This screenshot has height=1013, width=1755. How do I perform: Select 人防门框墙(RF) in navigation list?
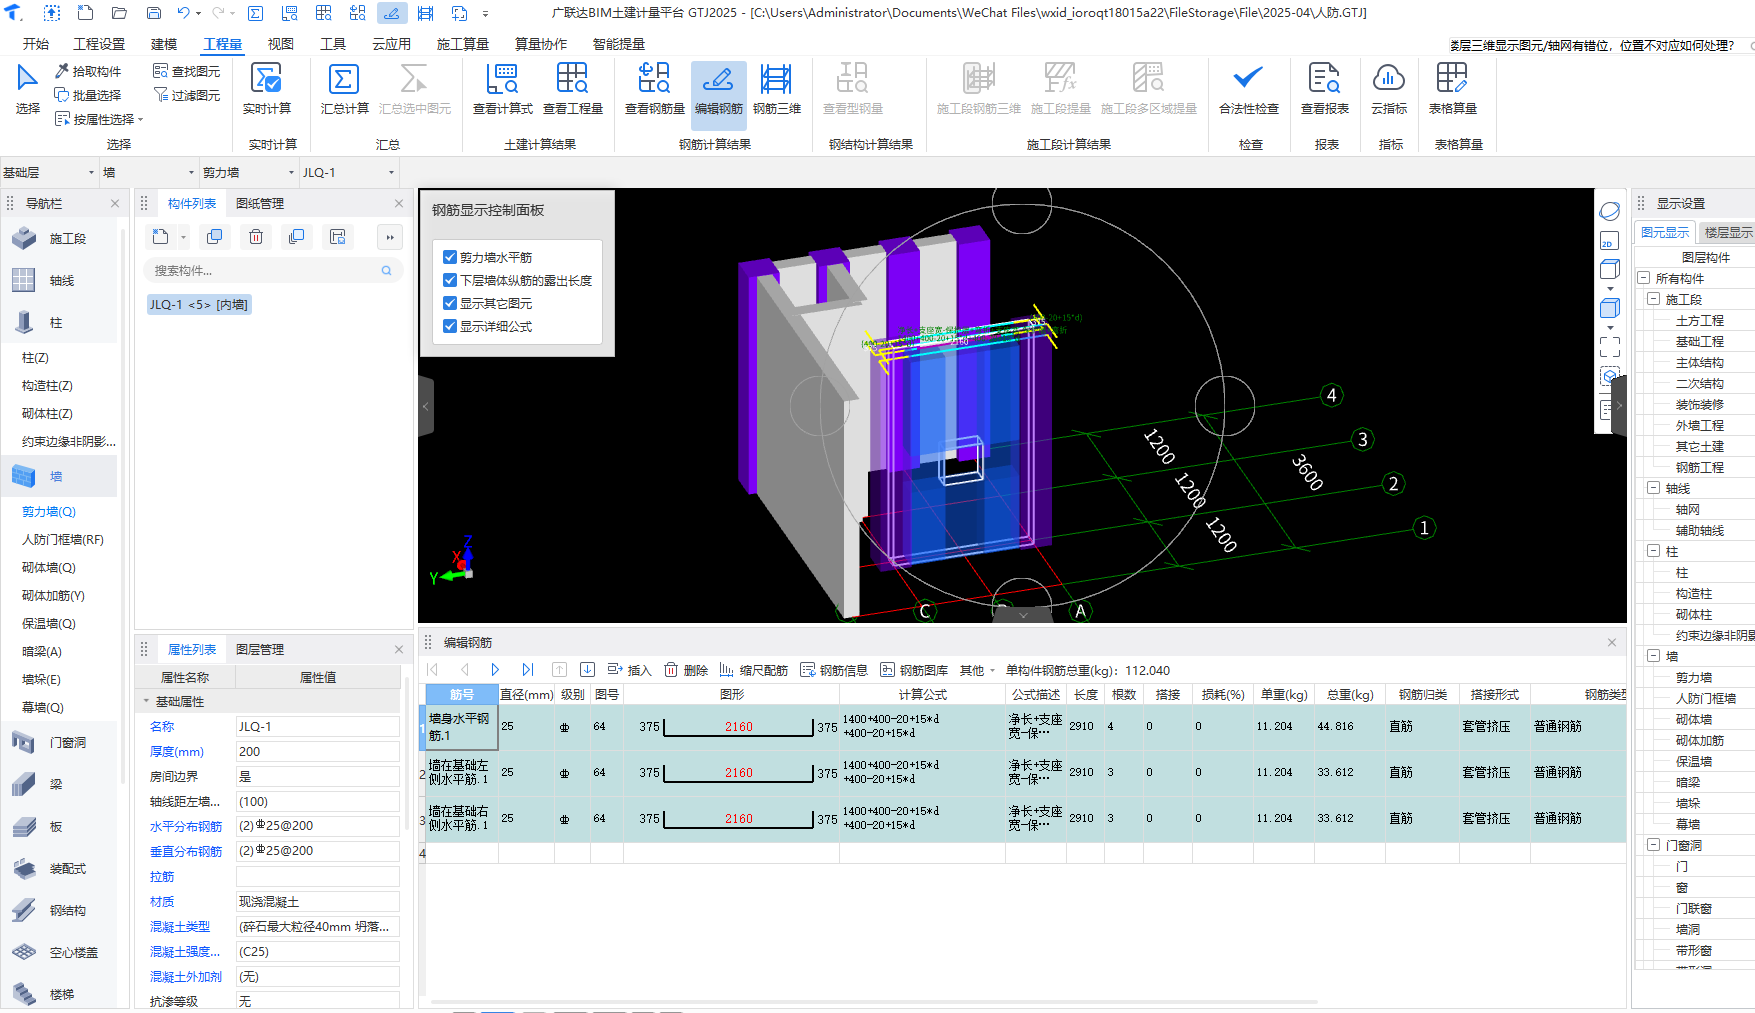point(63,539)
